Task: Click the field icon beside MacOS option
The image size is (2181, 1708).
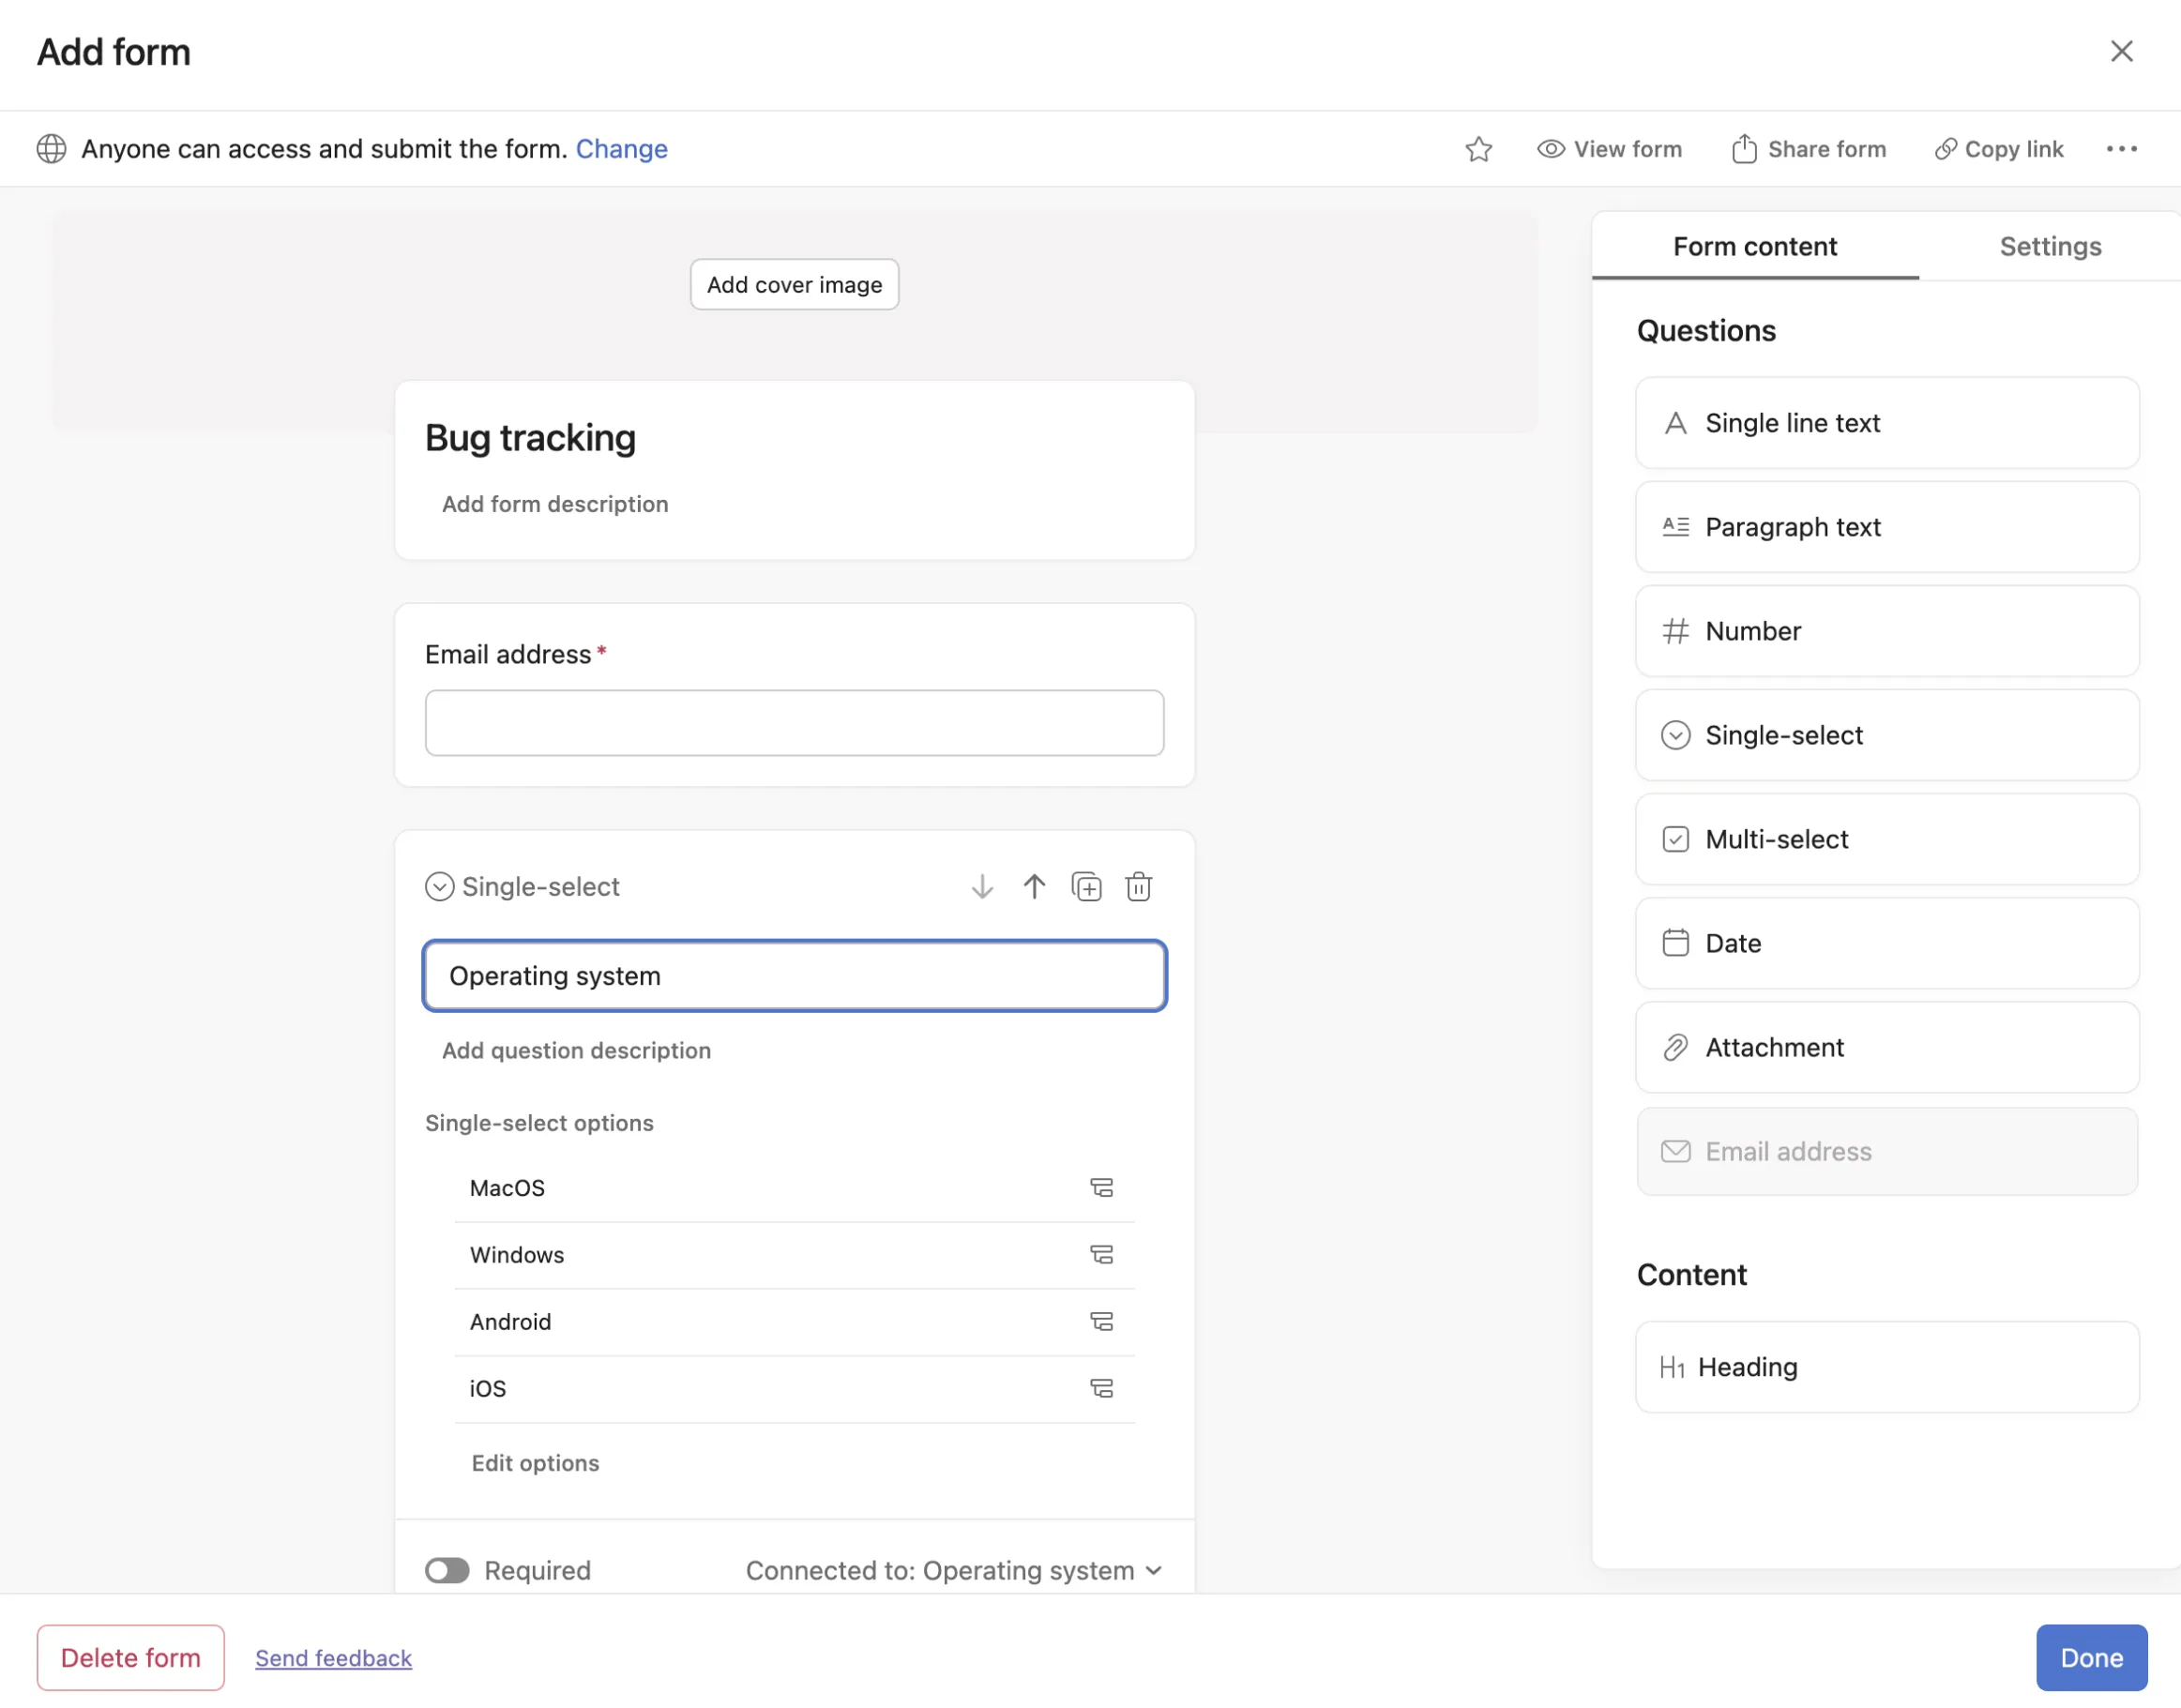Action: tap(1102, 1188)
